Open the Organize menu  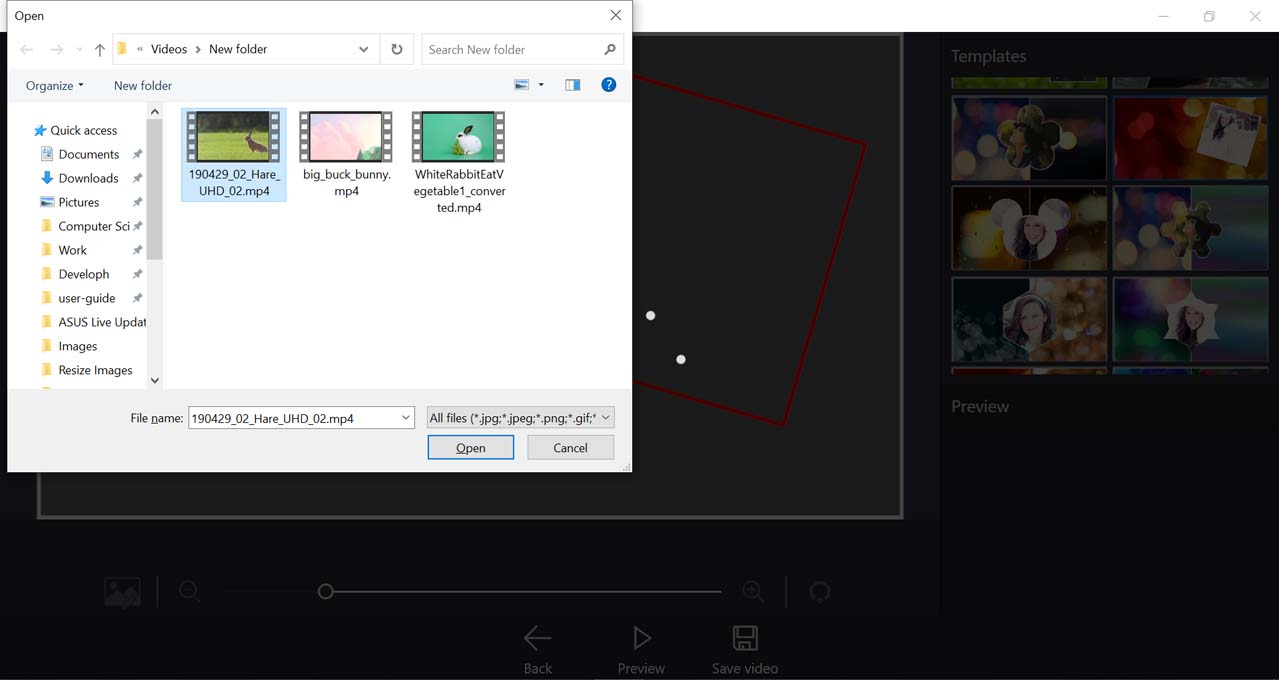pos(55,86)
